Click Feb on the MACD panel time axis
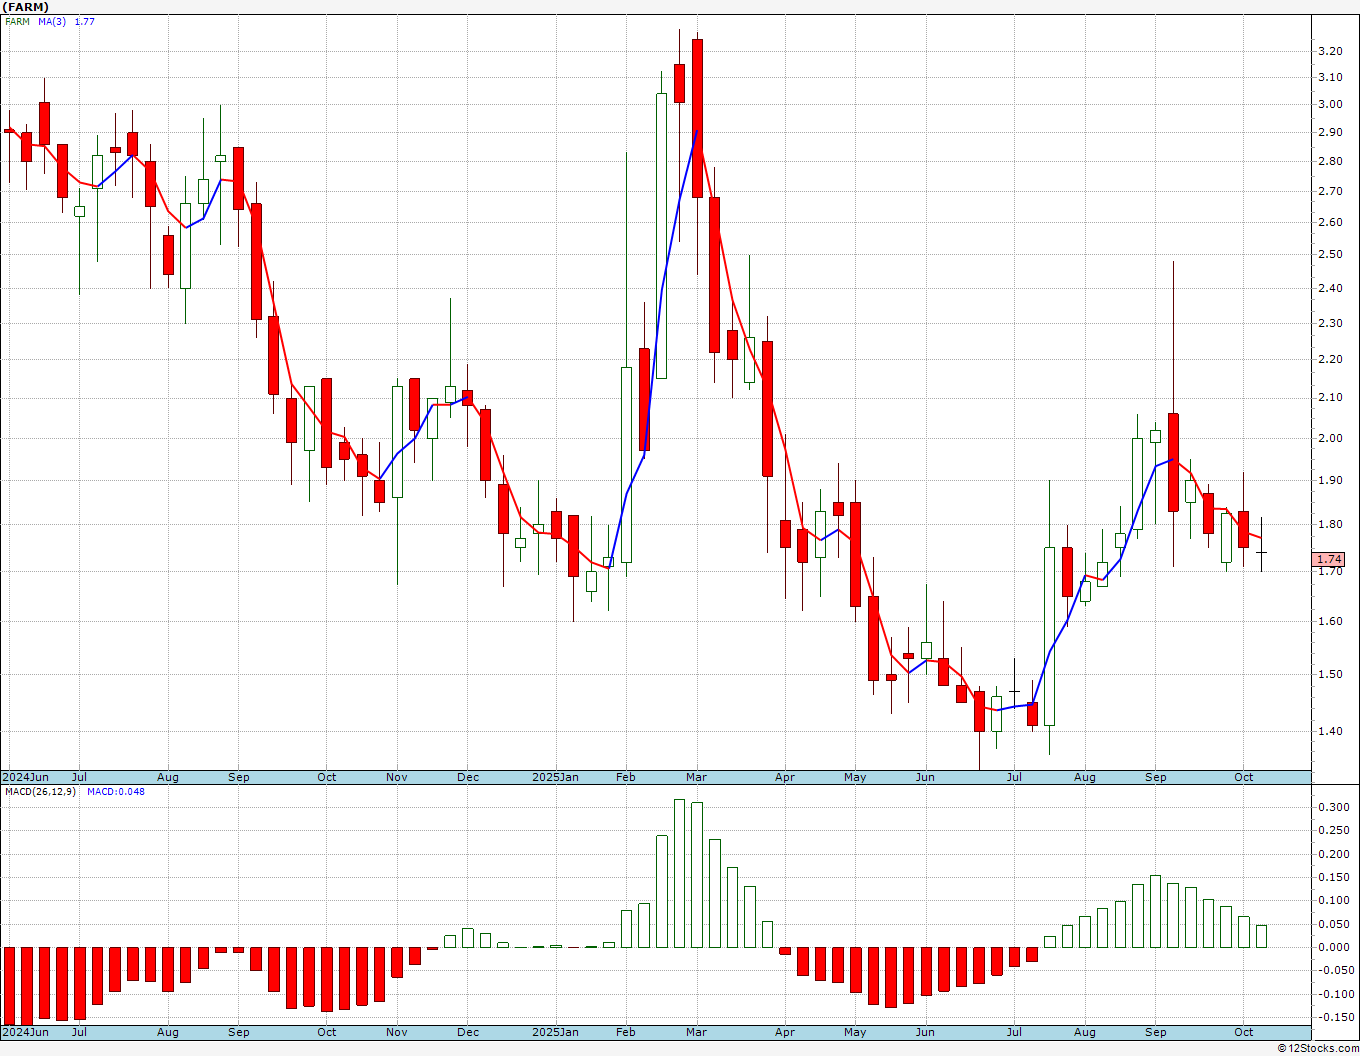Screen dimensions: 1360x1056 [626, 1032]
